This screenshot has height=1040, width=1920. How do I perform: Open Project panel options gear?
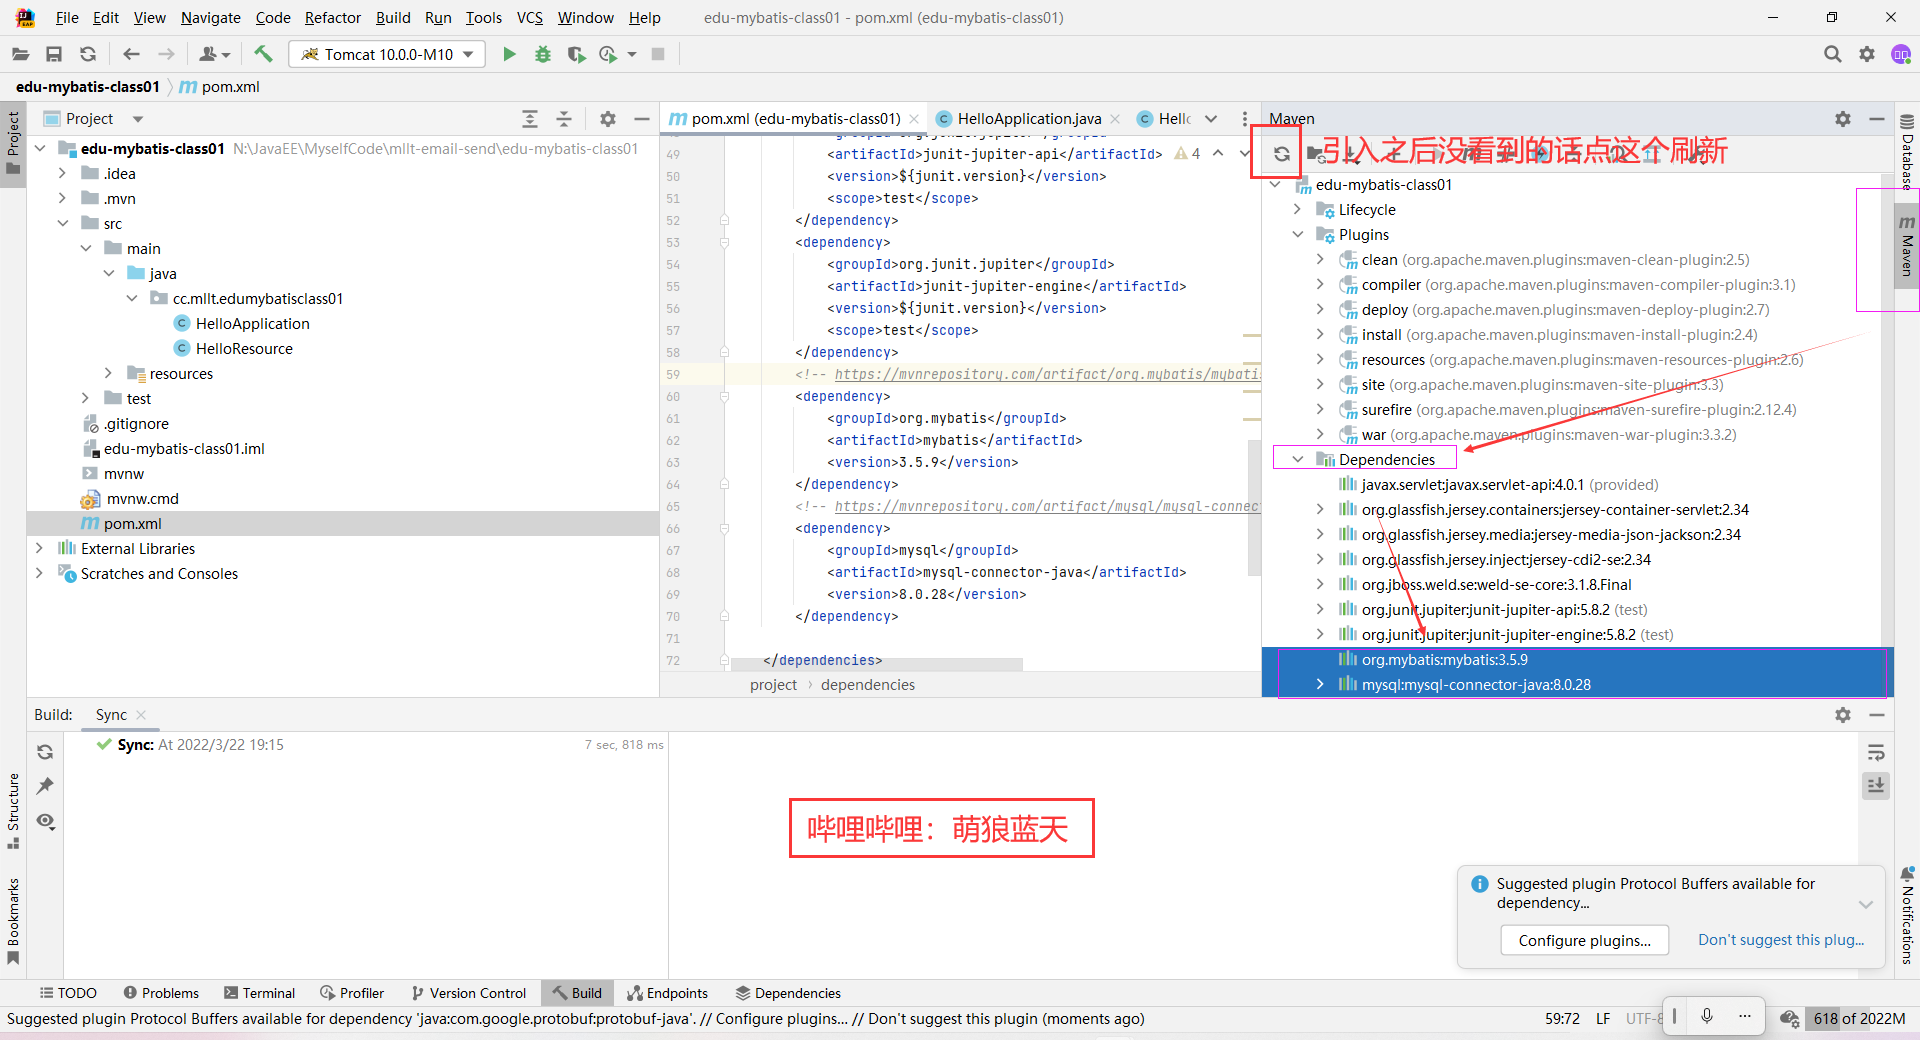coord(608,119)
